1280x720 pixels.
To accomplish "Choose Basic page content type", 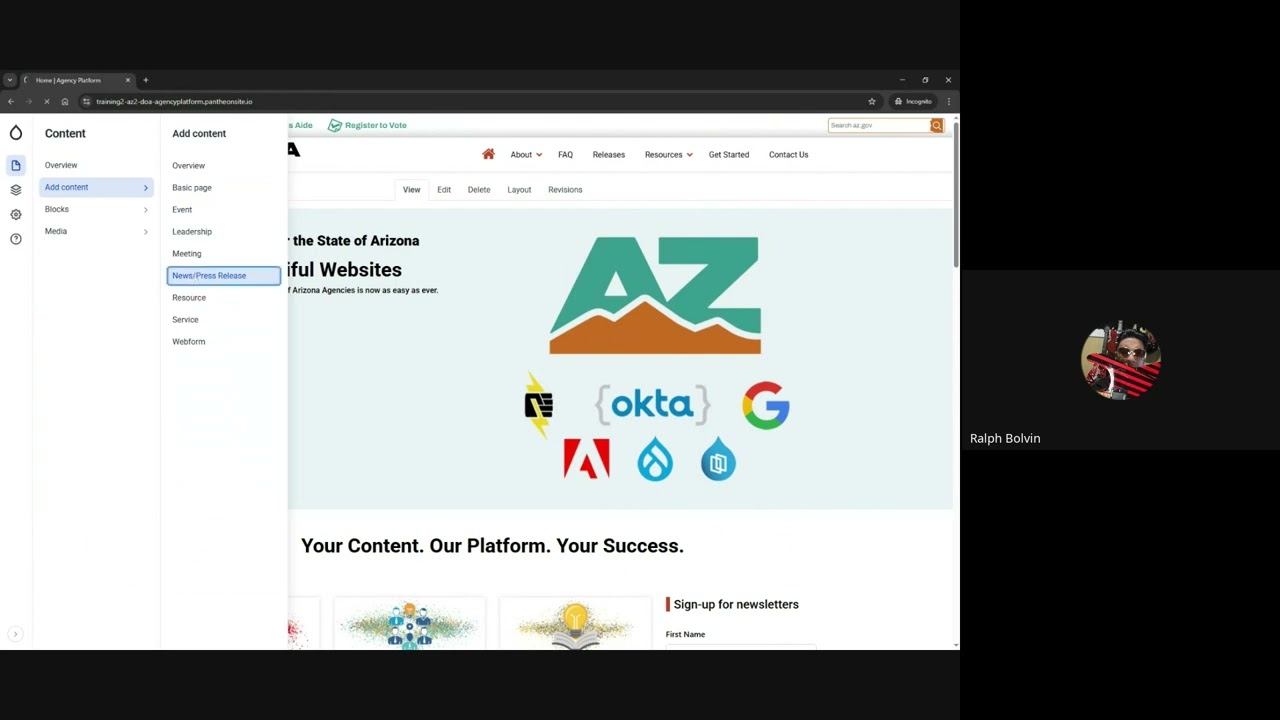I will click(x=192, y=188).
